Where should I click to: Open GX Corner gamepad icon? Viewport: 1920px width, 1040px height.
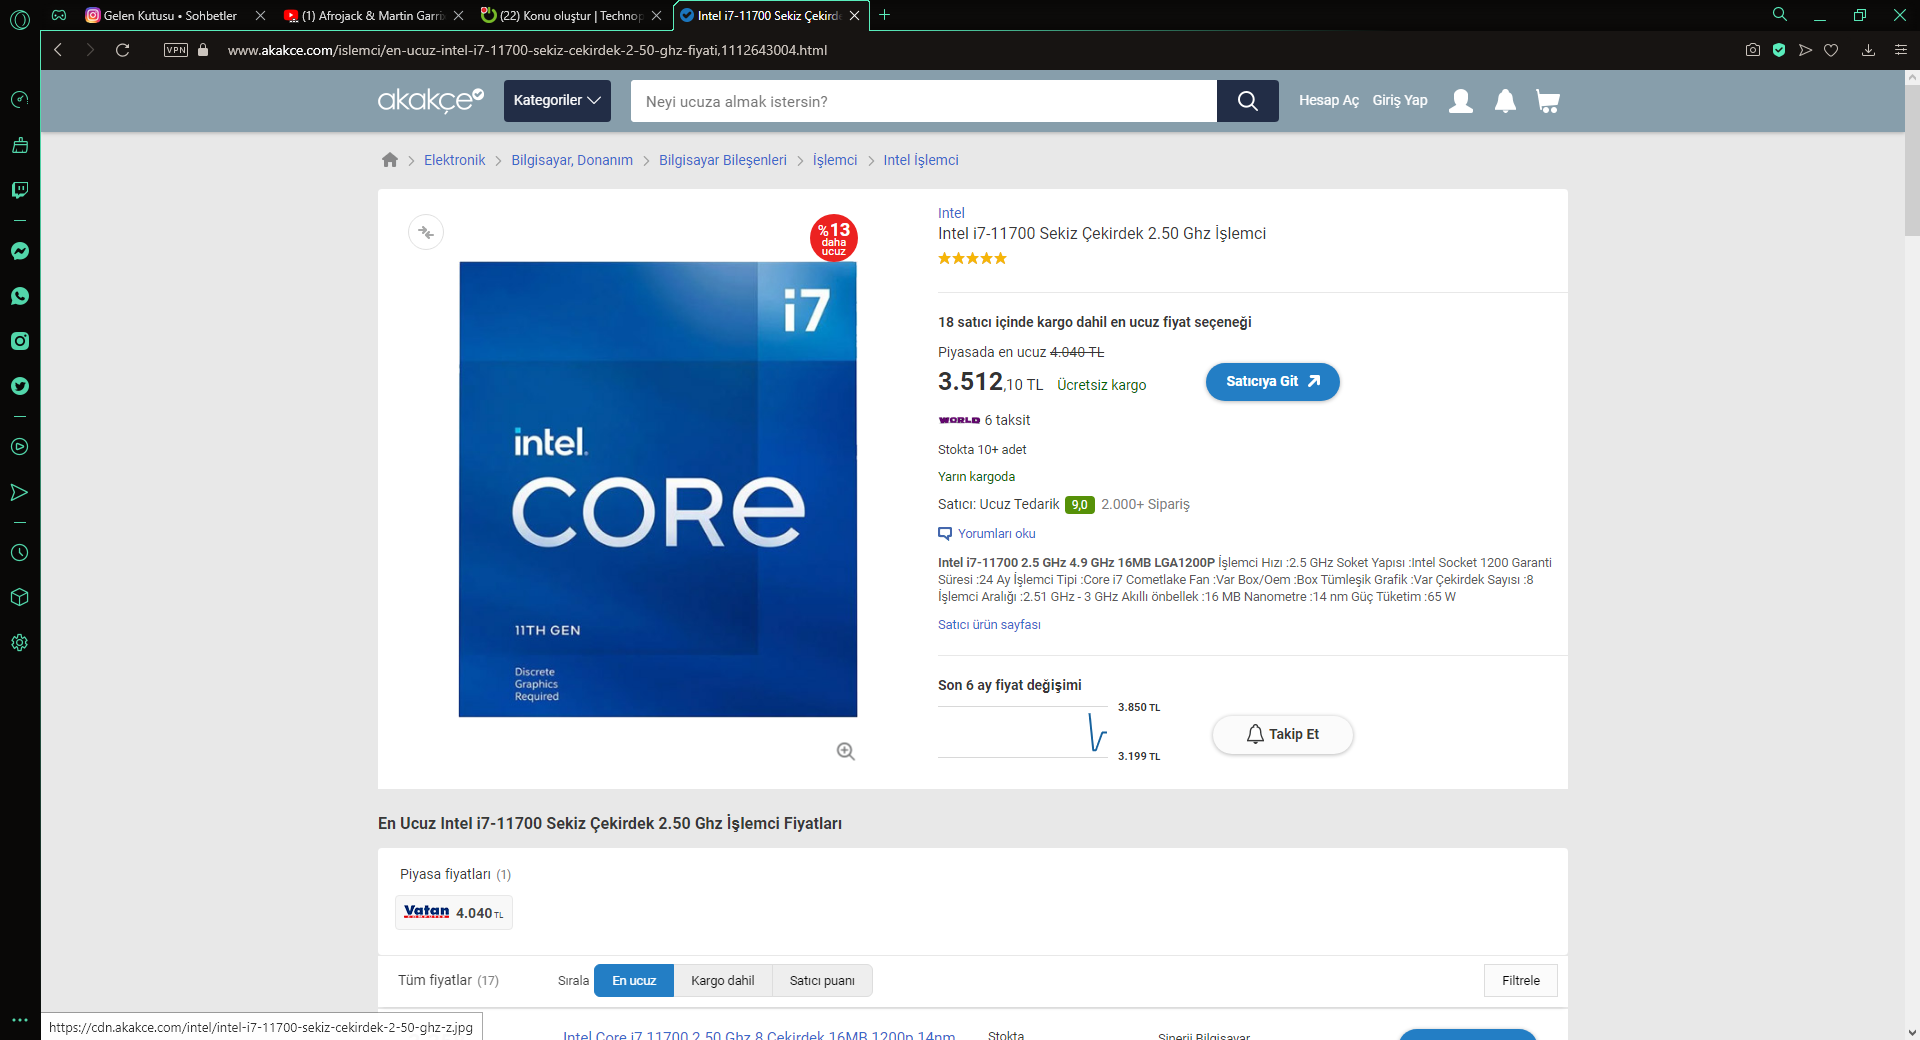coord(59,15)
